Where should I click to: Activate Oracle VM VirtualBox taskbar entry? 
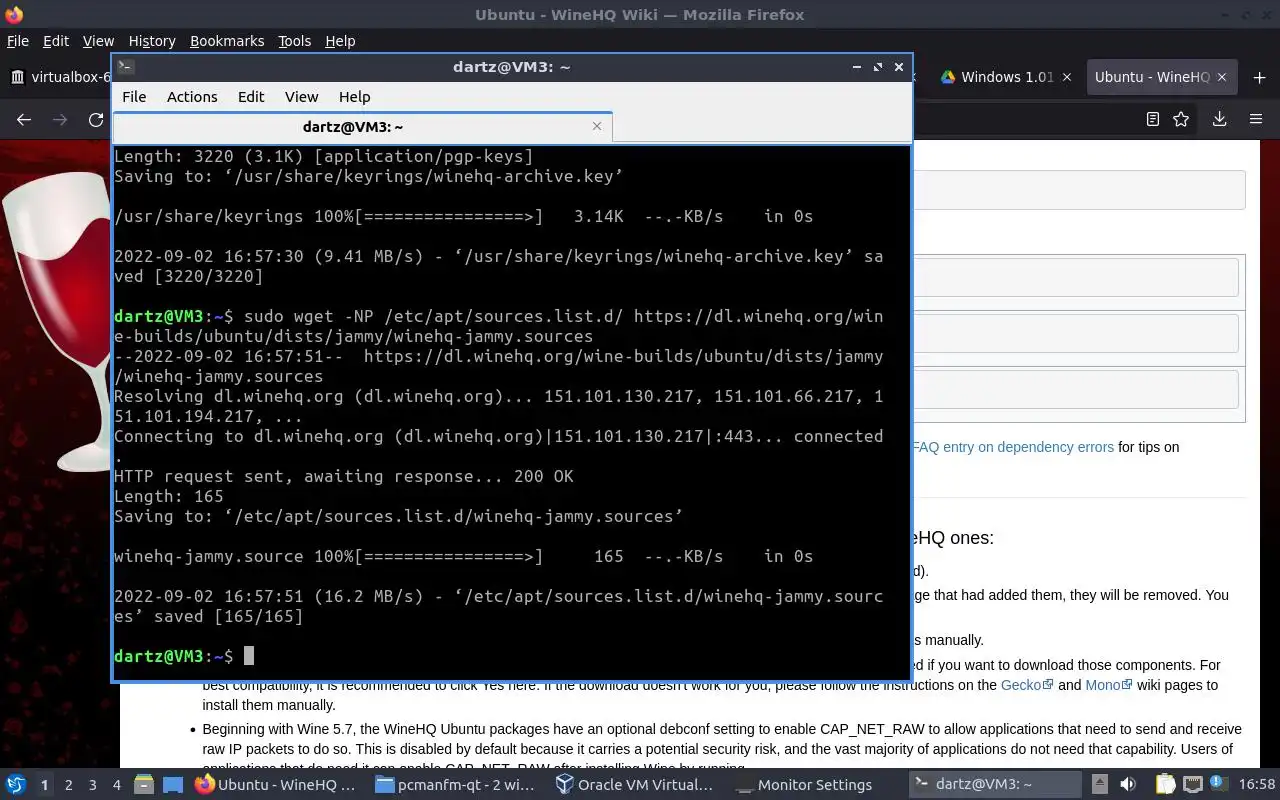[635, 785]
